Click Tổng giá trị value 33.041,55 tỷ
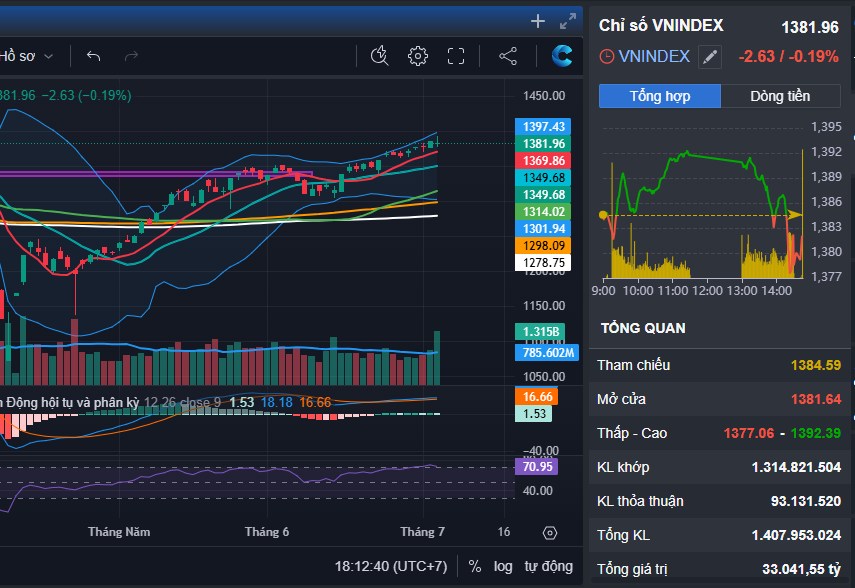 pyautogui.click(x=801, y=569)
